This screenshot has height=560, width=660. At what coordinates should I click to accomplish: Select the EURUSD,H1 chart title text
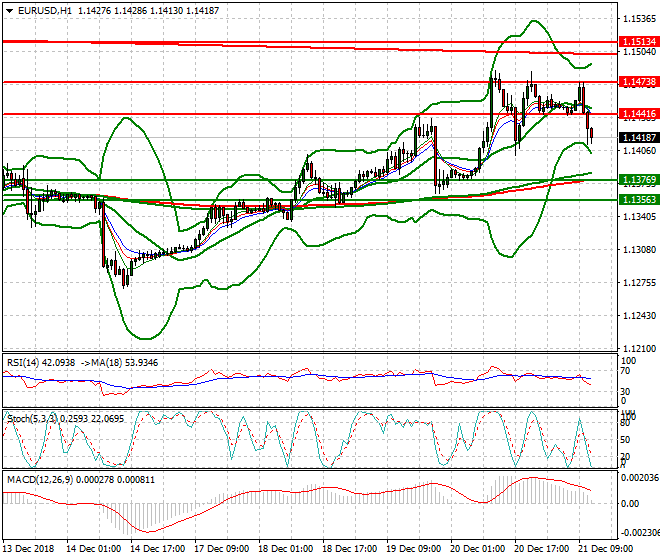45,11
